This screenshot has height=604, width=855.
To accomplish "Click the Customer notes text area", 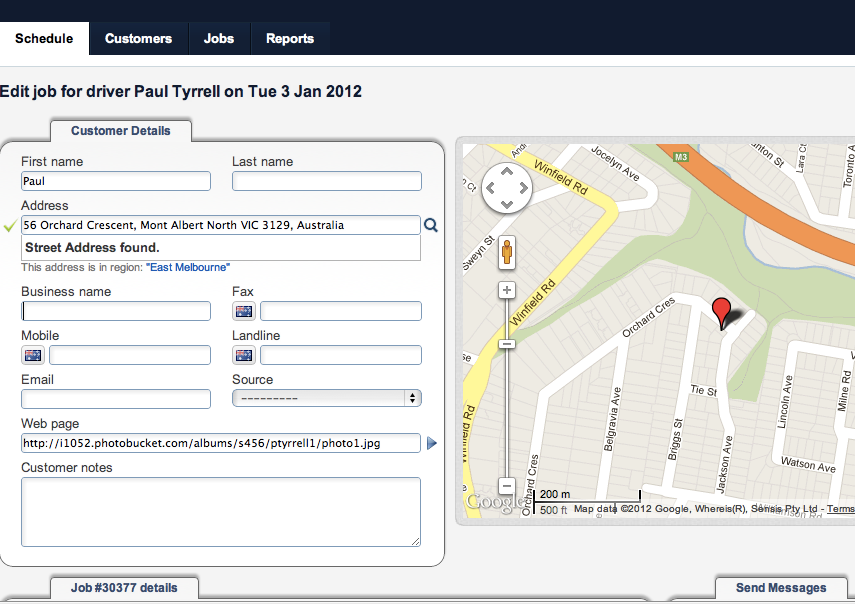I will 221,512.
